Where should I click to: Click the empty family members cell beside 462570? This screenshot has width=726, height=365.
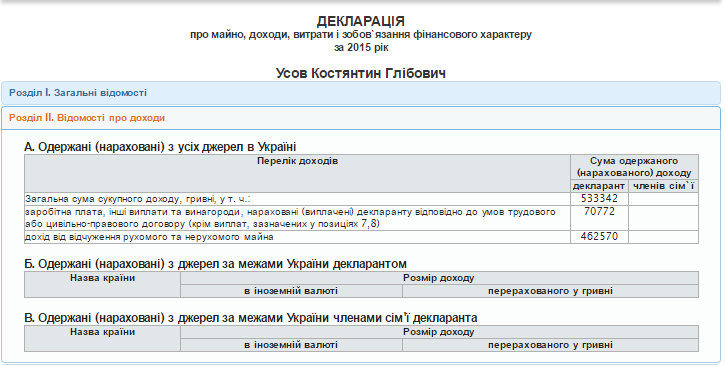tap(663, 237)
